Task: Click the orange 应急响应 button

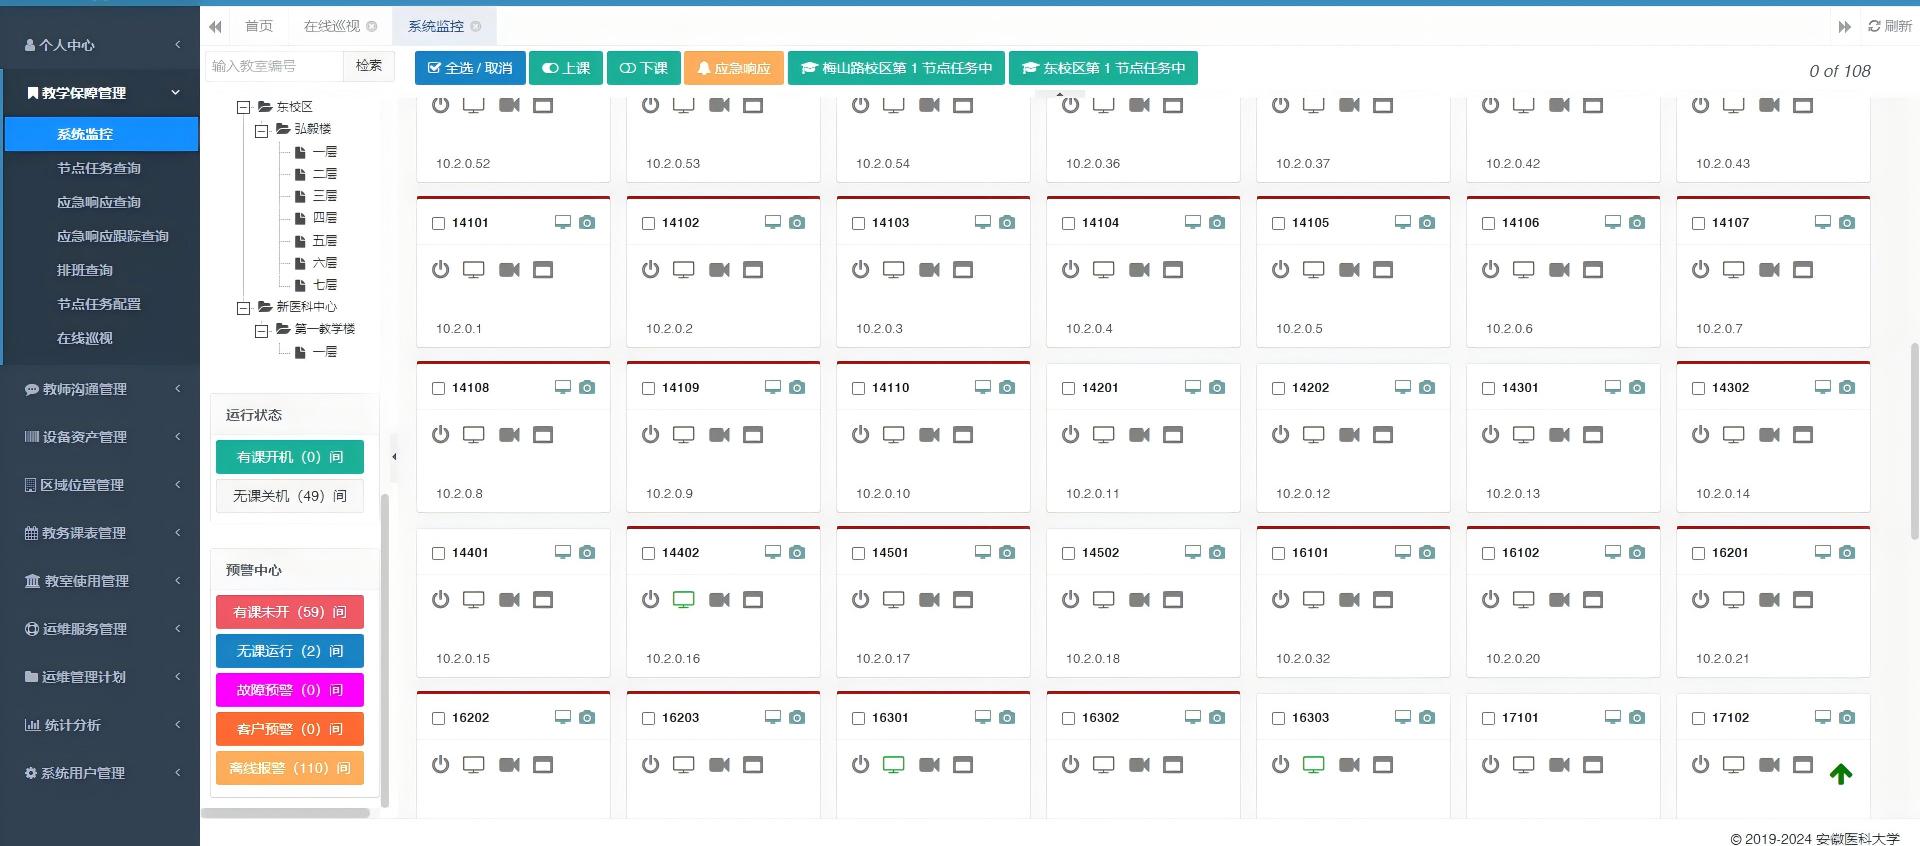Action: (x=734, y=68)
